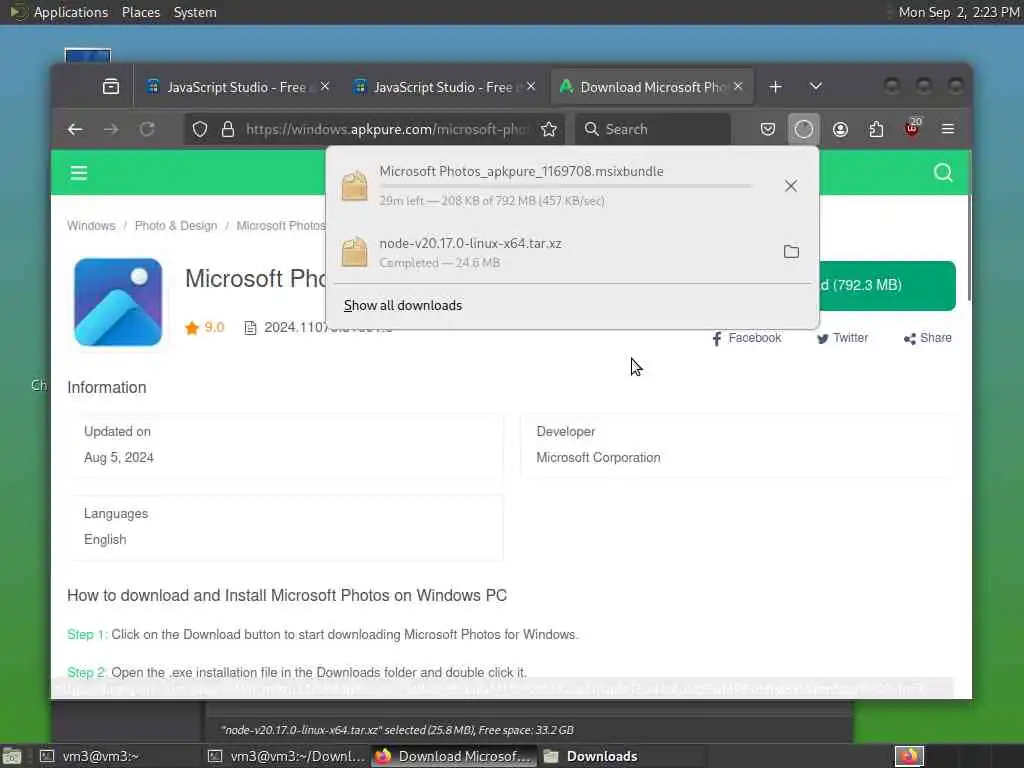Click English language value
Viewport: 1024px width, 768px height.
point(105,540)
